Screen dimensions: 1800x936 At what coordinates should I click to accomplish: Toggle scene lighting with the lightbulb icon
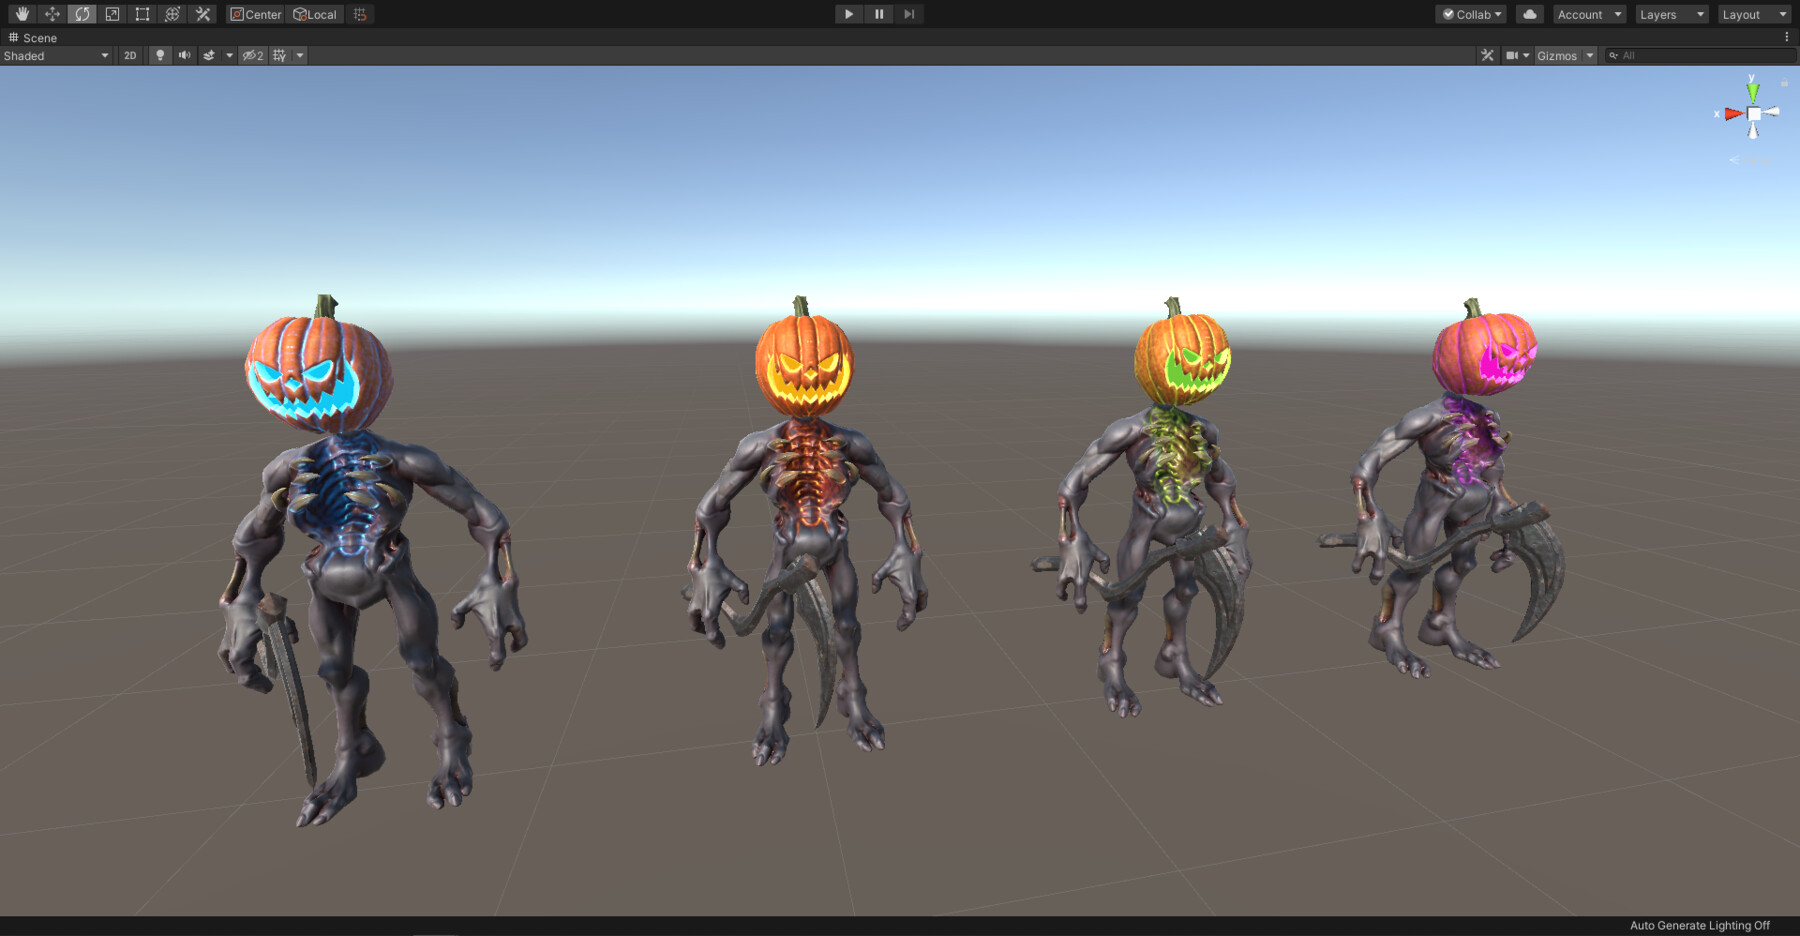point(160,55)
